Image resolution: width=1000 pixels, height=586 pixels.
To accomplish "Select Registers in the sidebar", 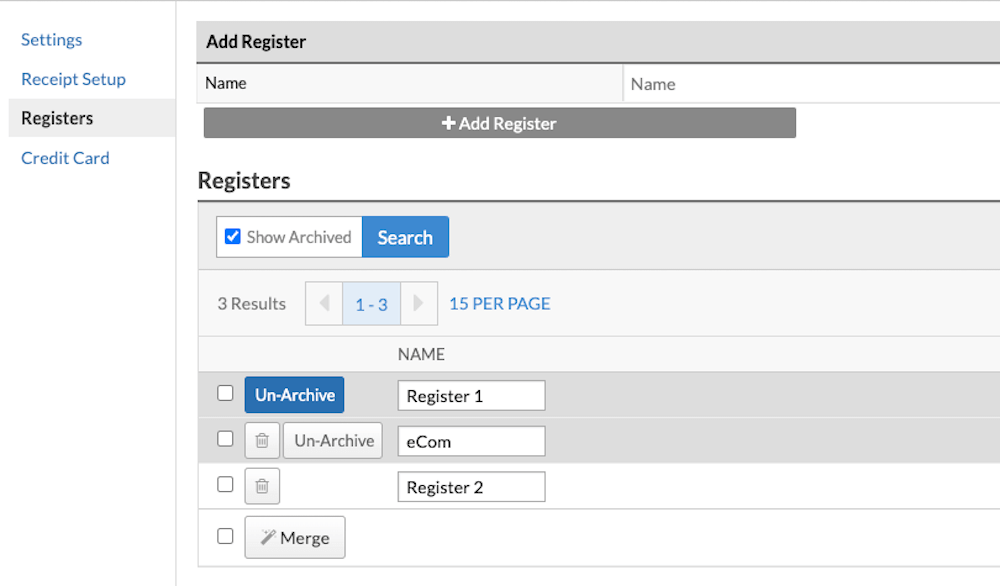I will click(57, 118).
